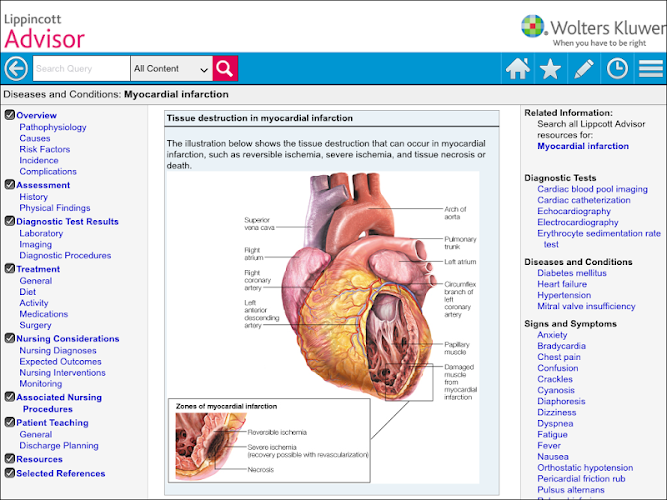
Task: Click the back arrow icon
Action: point(16,69)
